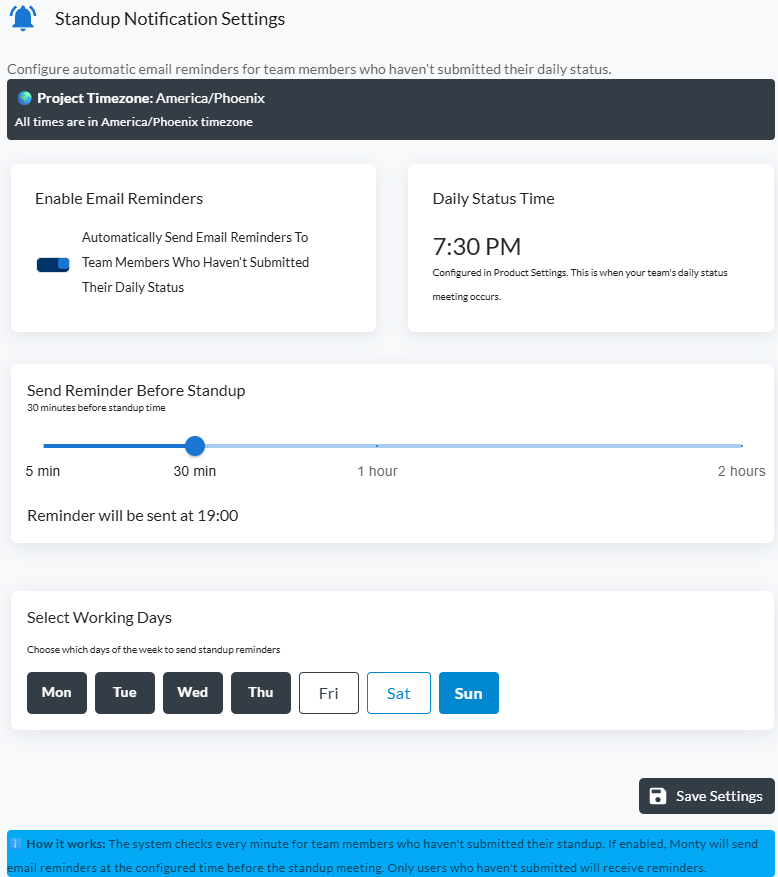Click the Standup Notification Settings heading
778x877 pixels.
point(170,18)
